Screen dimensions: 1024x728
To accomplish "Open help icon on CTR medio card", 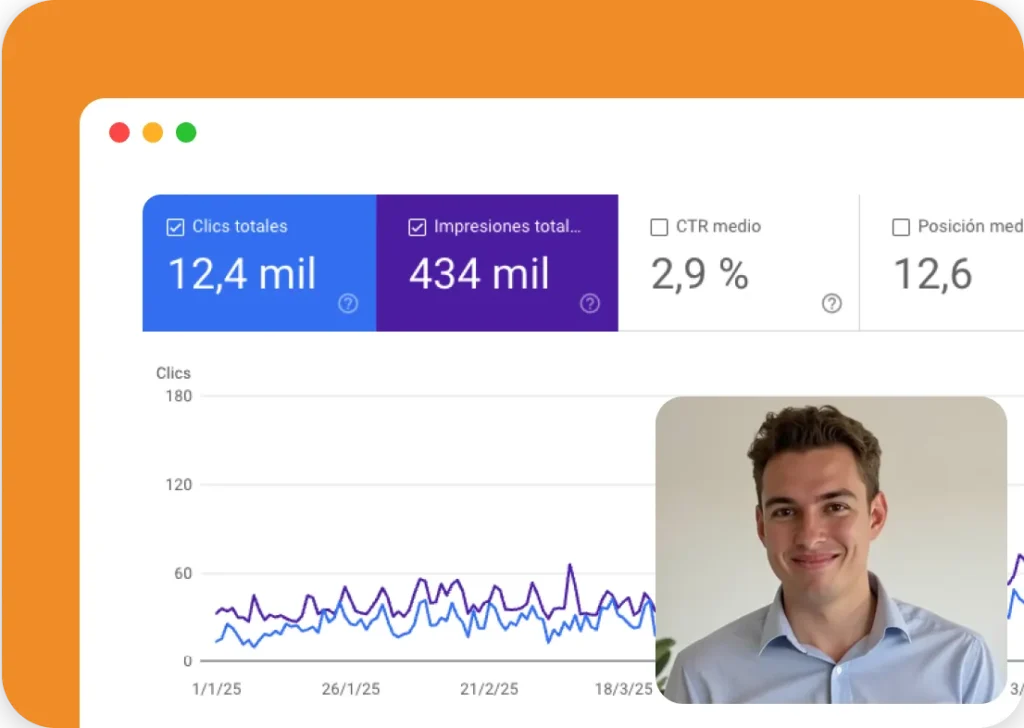I will (832, 304).
